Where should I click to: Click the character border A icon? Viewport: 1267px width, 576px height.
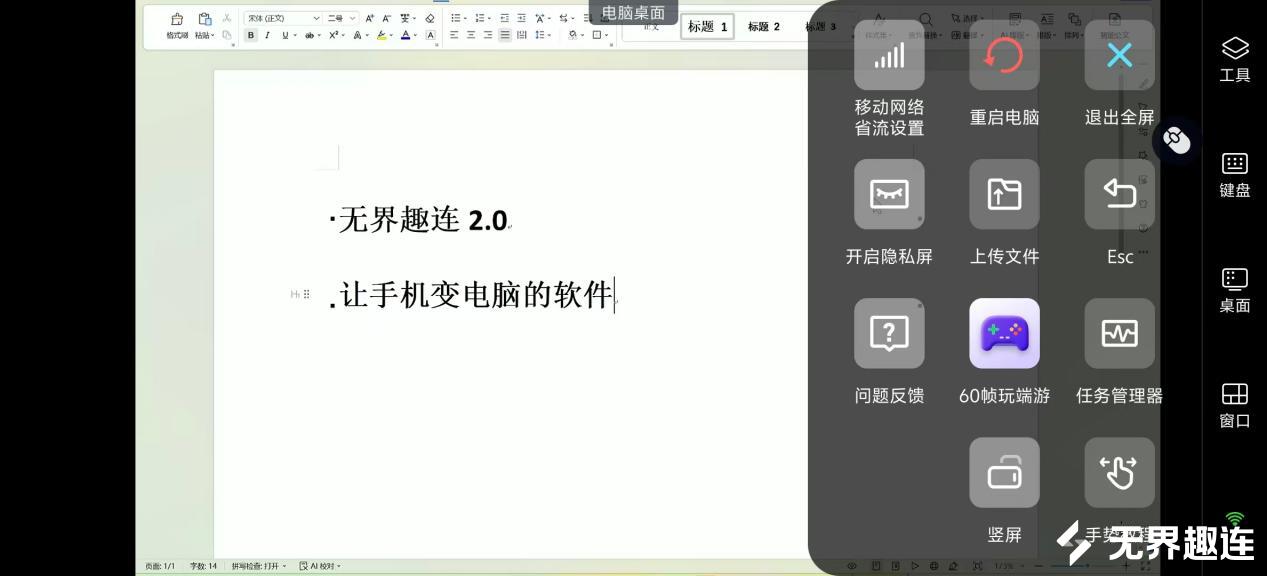(x=430, y=35)
